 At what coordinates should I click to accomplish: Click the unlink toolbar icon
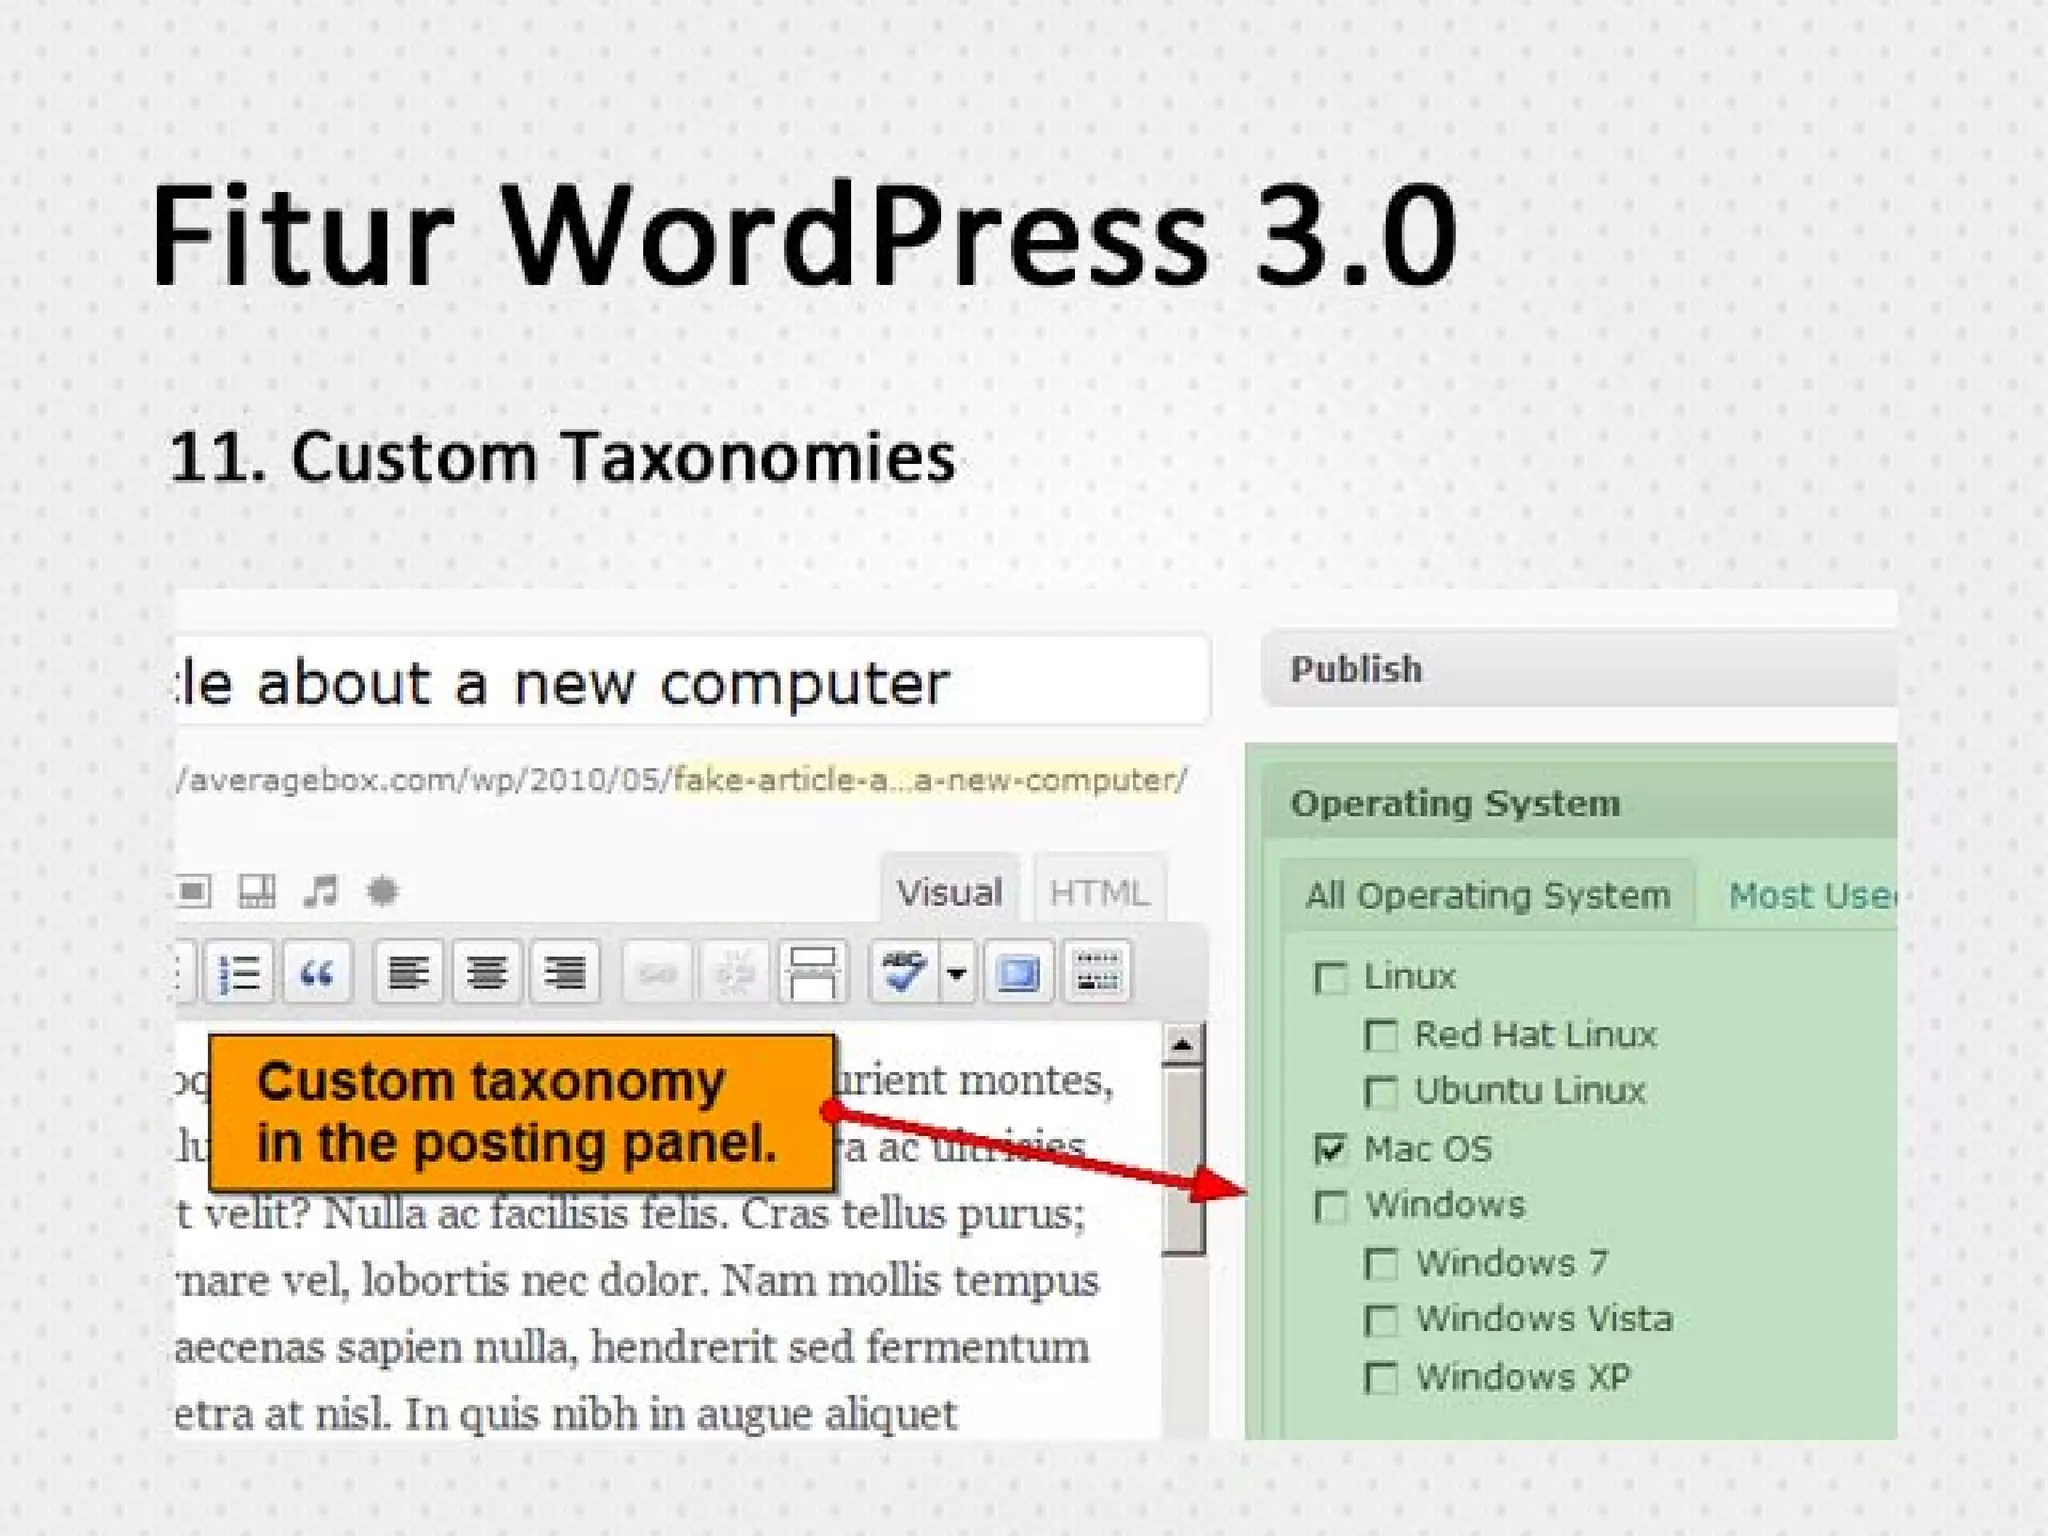[x=734, y=972]
